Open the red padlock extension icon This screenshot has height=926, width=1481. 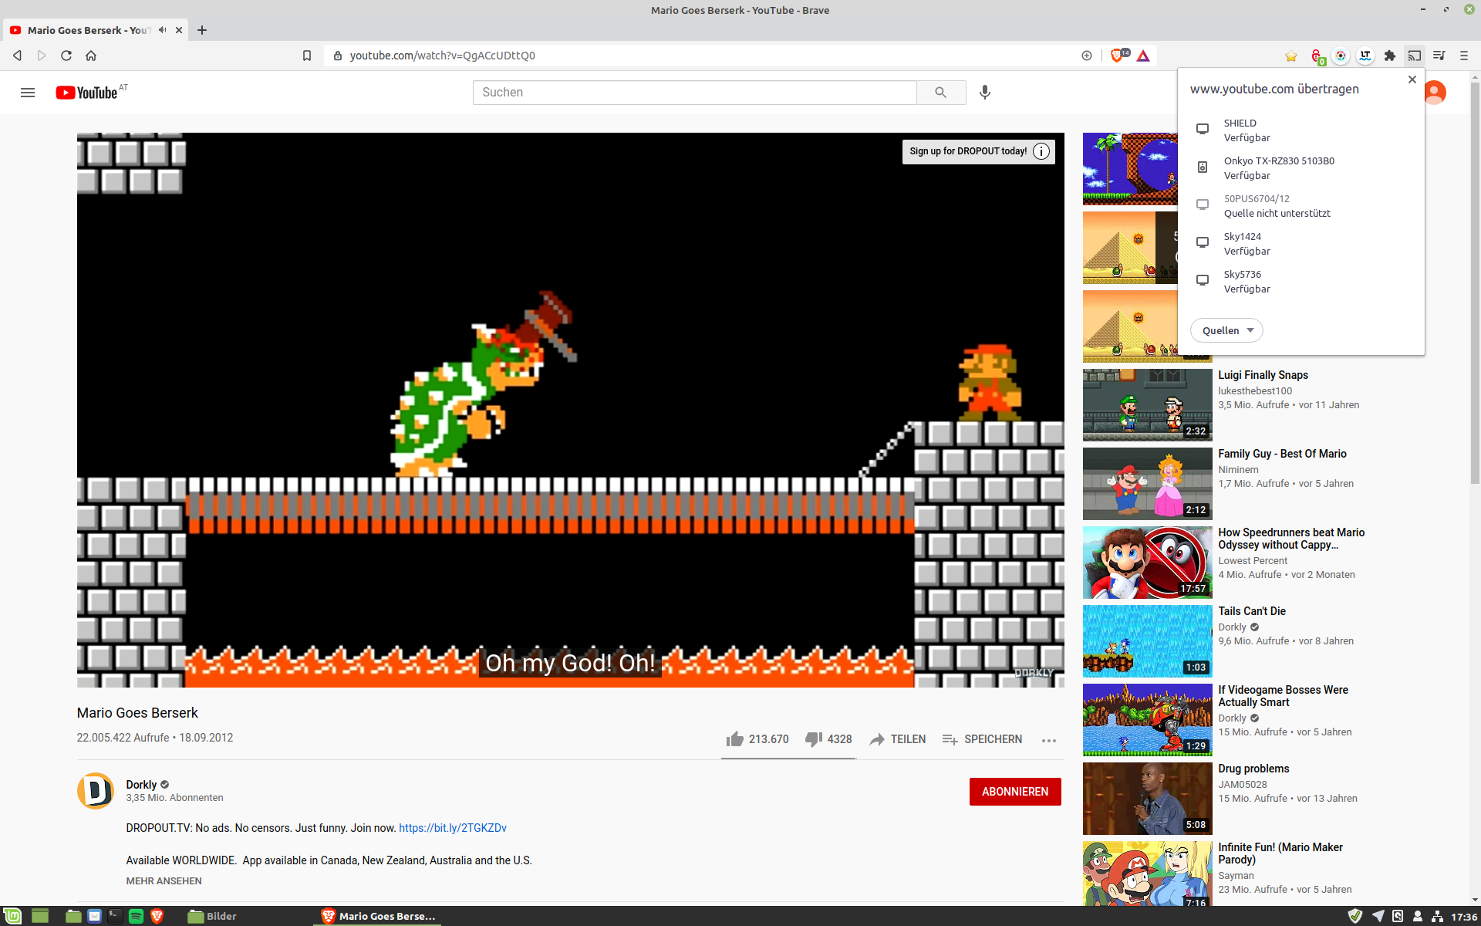point(1317,56)
